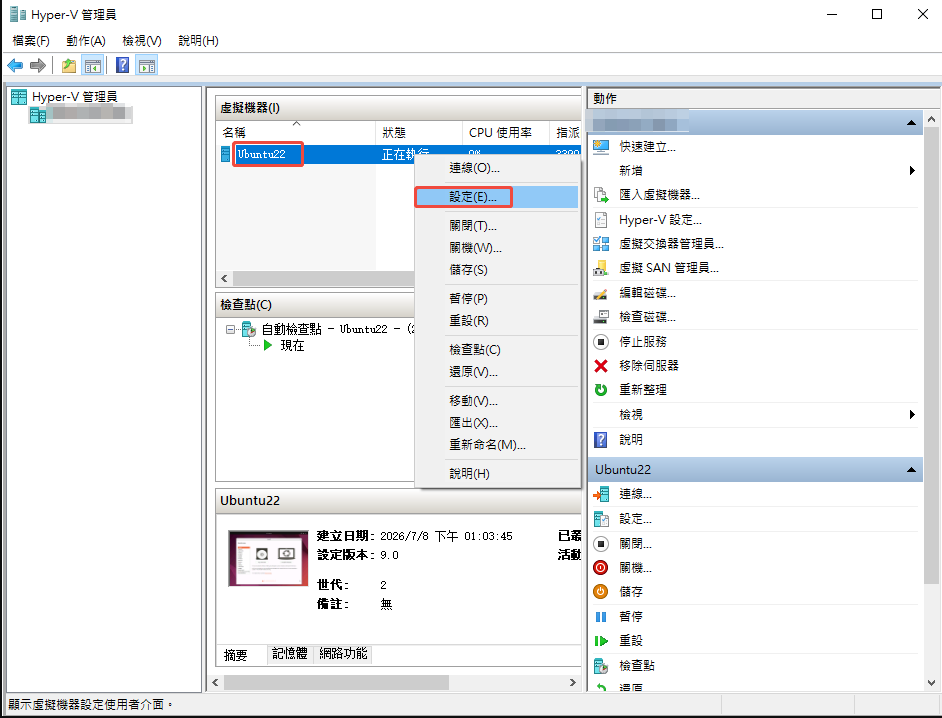Click the Ubuntu22 VM preview thumbnail

[269, 558]
